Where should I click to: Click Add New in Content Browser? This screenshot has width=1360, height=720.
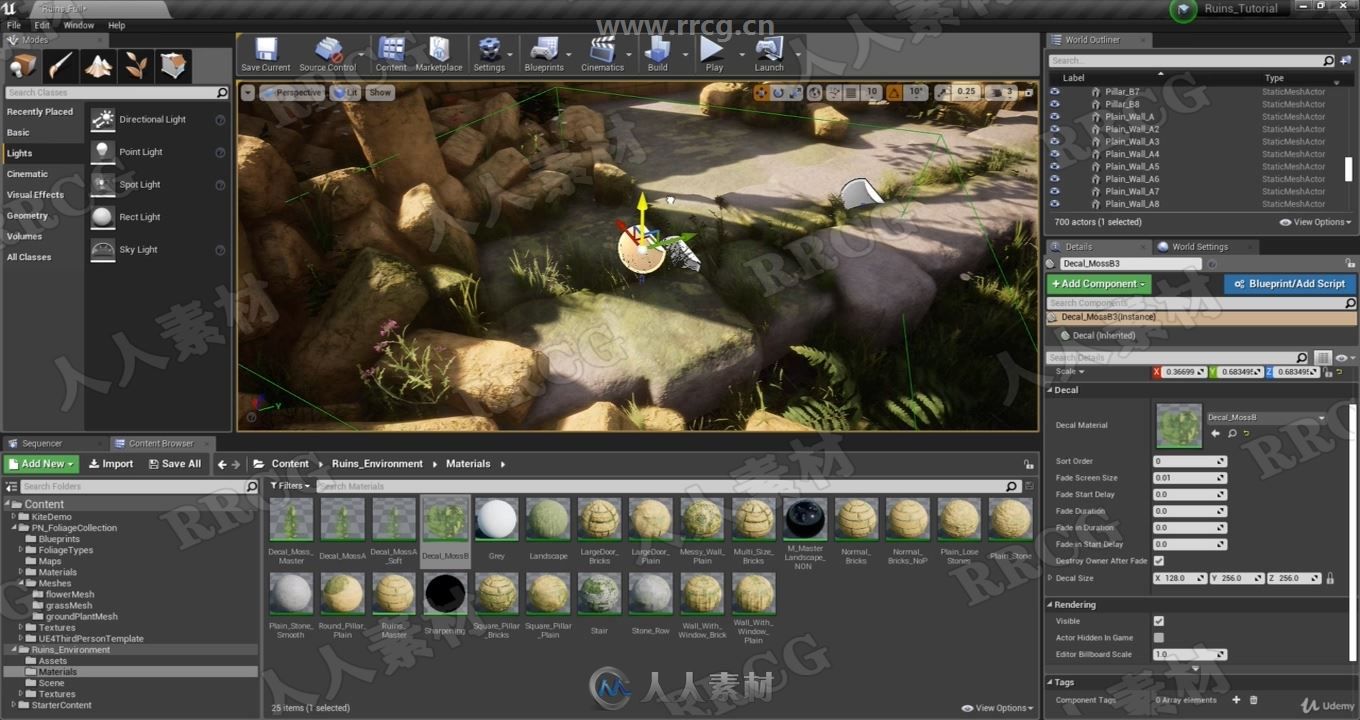pyautogui.click(x=41, y=464)
